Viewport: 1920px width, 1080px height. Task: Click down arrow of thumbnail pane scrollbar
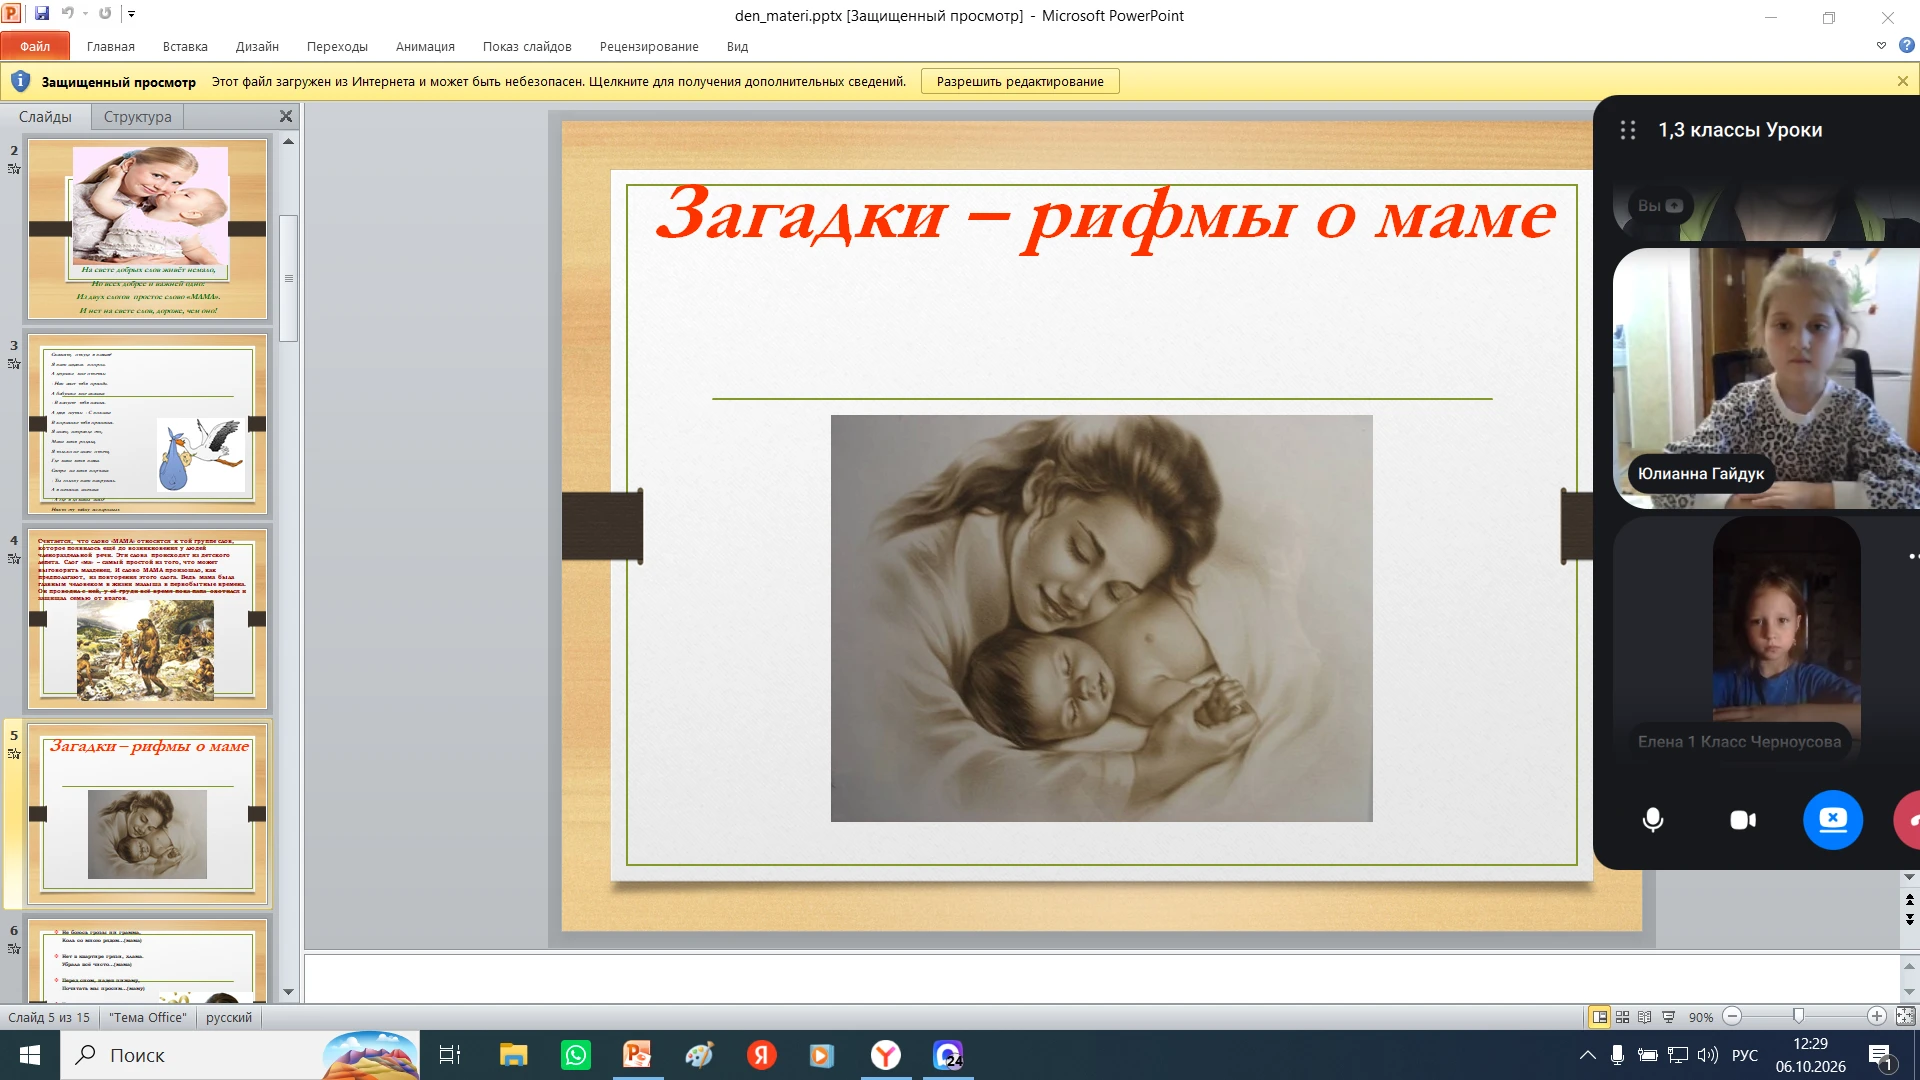tap(289, 992)
